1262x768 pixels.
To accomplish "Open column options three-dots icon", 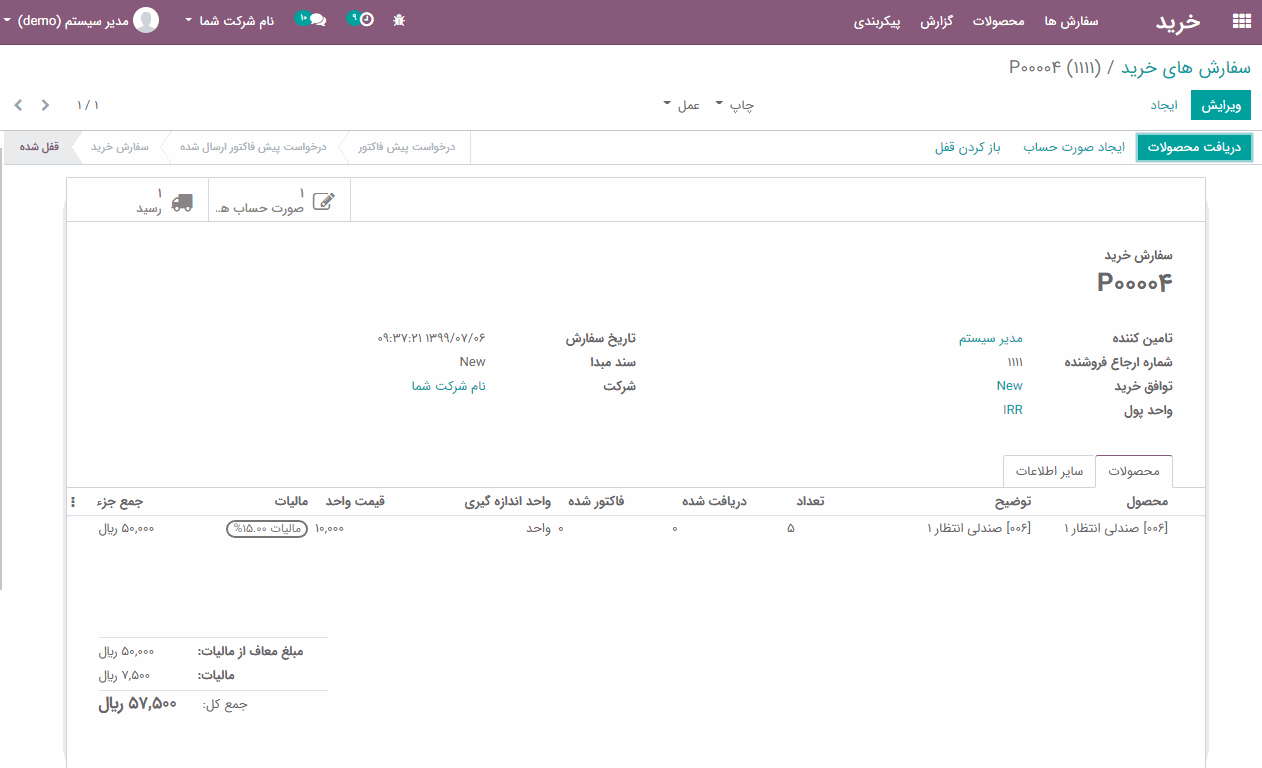I will point(72,501).
